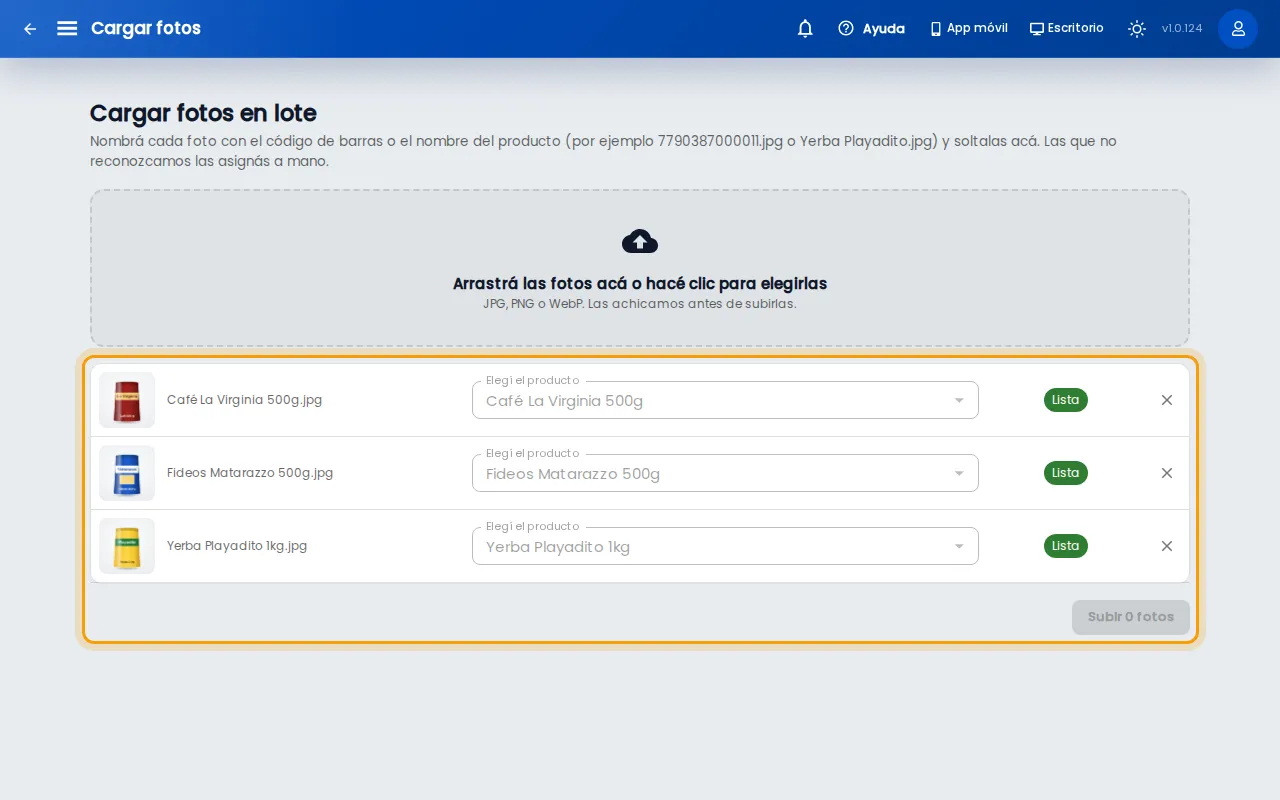The width and height of the screenshot is (1280, 800).
Task: Select file name Yerba Playadito 1kg.jpg
Action: click(237, 546)
